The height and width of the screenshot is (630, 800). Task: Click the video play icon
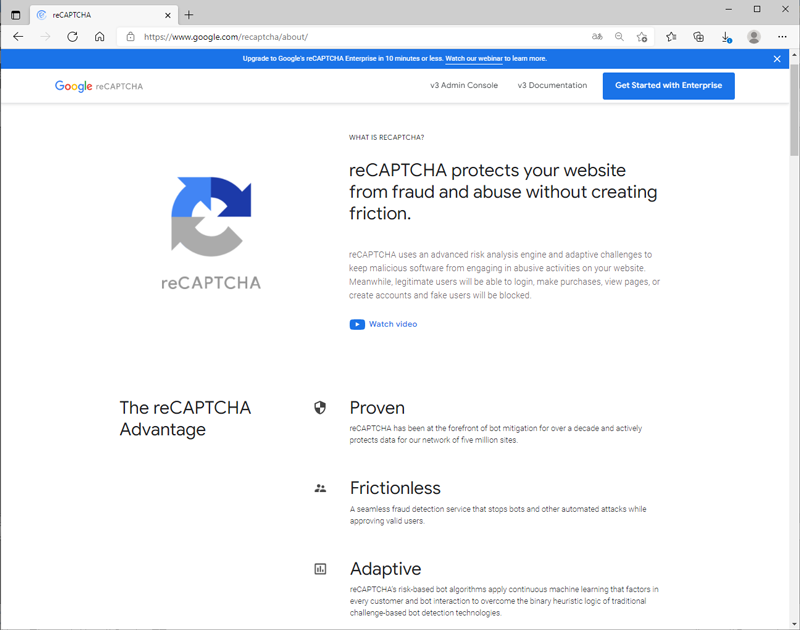click(x=357, y=324)
